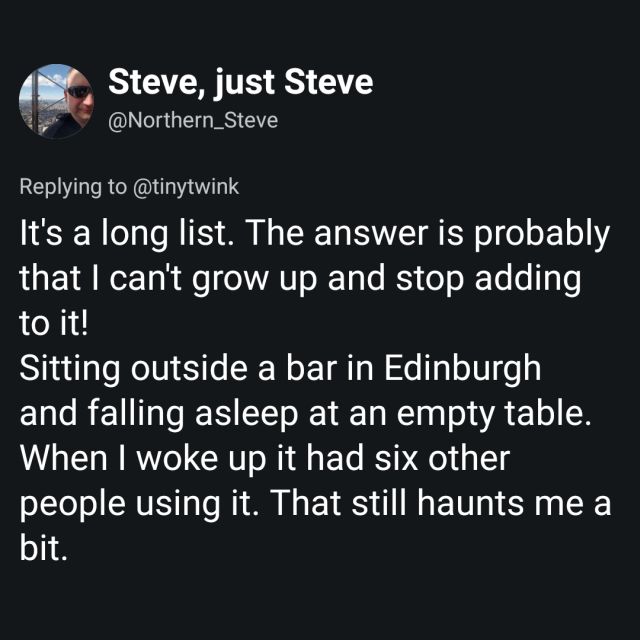This screenshot has width=640, height=640.
Task: Click the phrase 'stop adding' in the tweet
Action: (x=488, y=280)
